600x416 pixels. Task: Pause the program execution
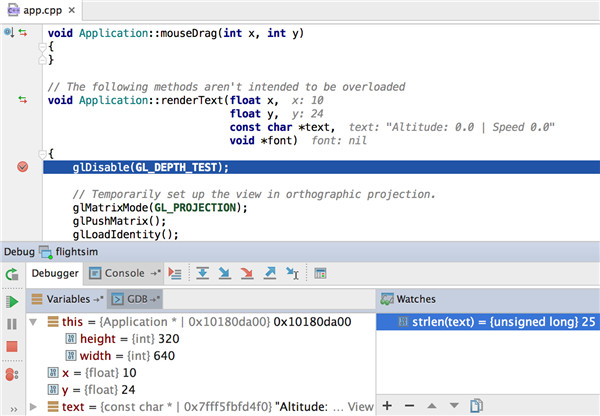[x=12, y=324]
